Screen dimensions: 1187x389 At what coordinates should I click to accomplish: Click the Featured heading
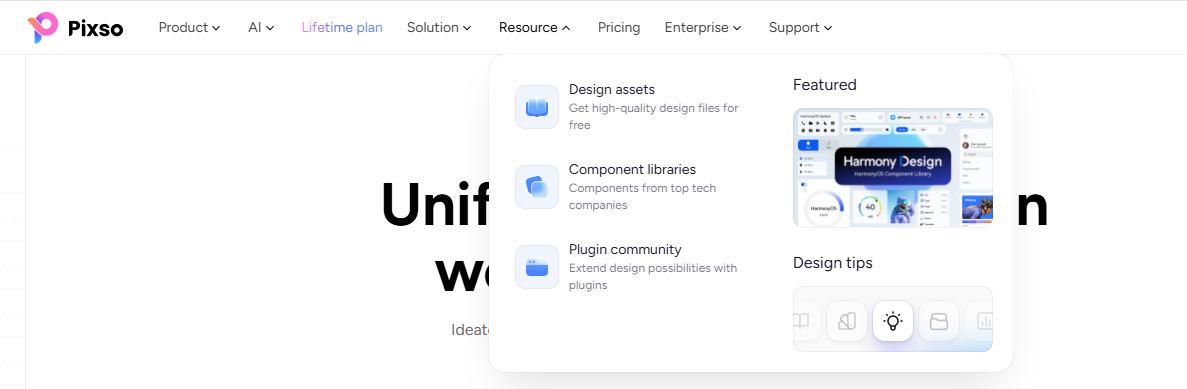824,85
